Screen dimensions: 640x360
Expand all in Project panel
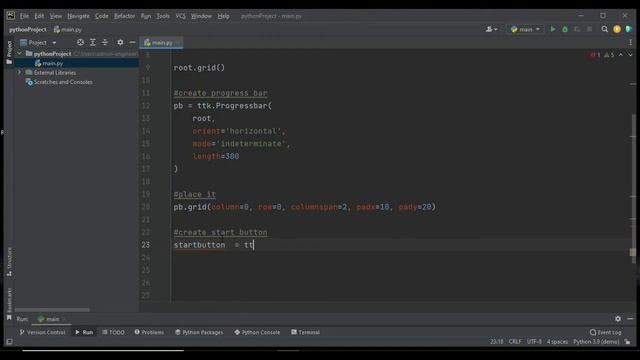pyautogui.click(x=93, y=42)
